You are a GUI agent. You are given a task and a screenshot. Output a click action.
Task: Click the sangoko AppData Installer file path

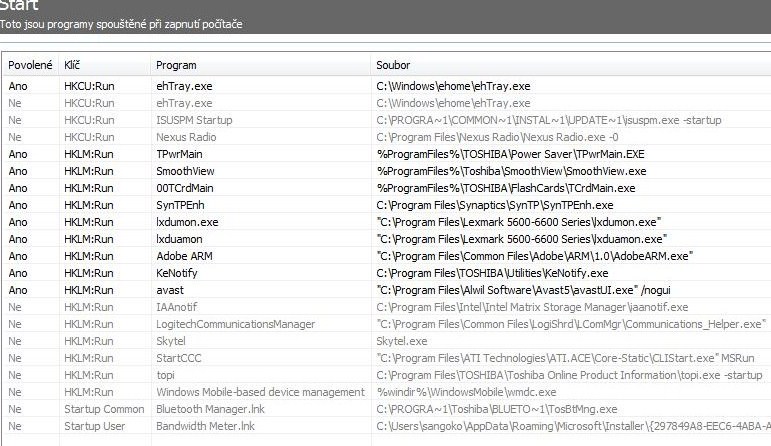click(573, 426)
